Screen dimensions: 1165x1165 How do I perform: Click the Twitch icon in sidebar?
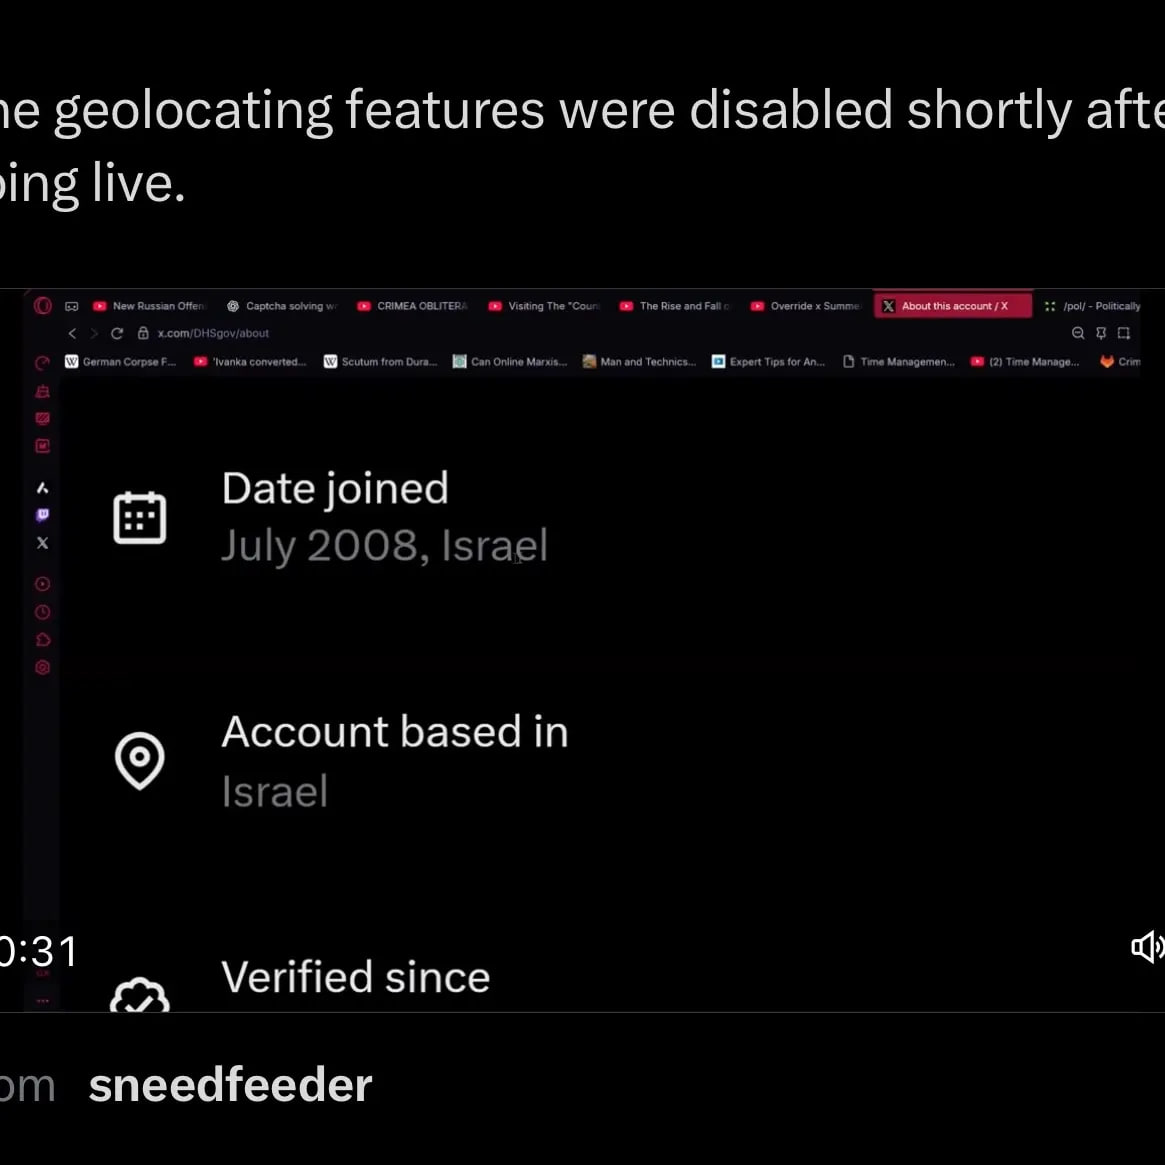[x=42, y=515]
